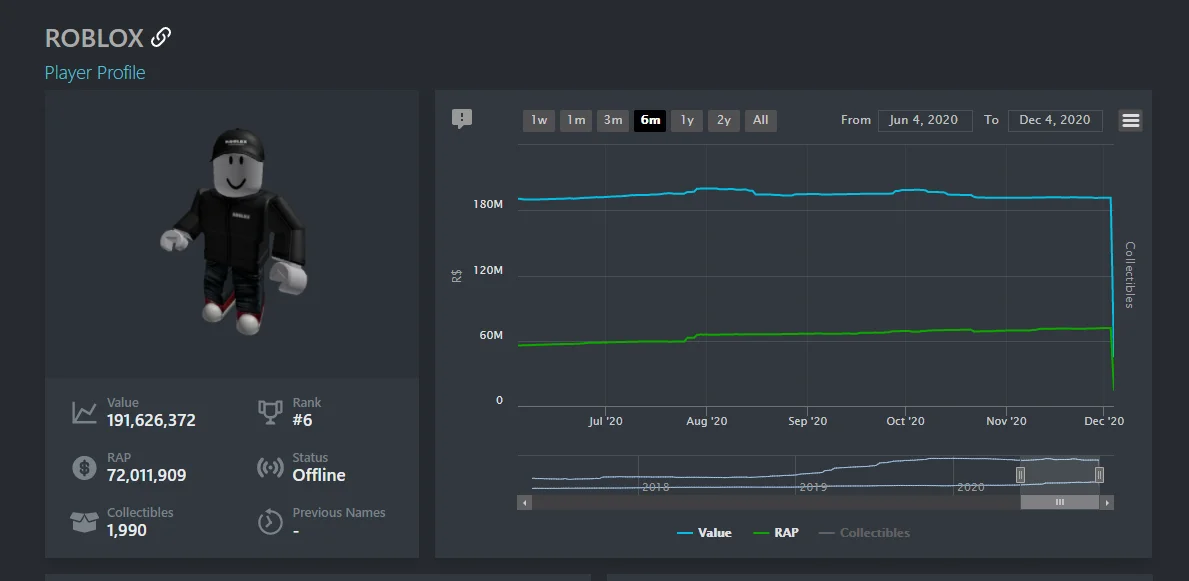Click the Nov '20 axis label

1006,421
